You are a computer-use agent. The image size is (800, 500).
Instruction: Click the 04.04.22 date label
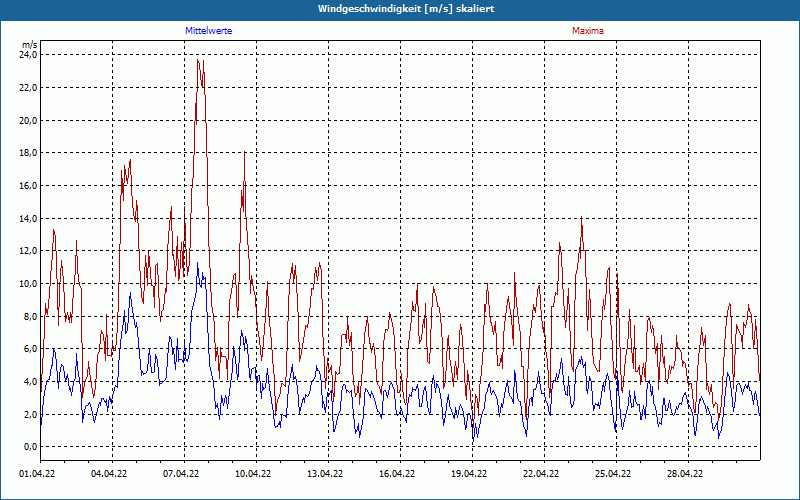[109, 474]
